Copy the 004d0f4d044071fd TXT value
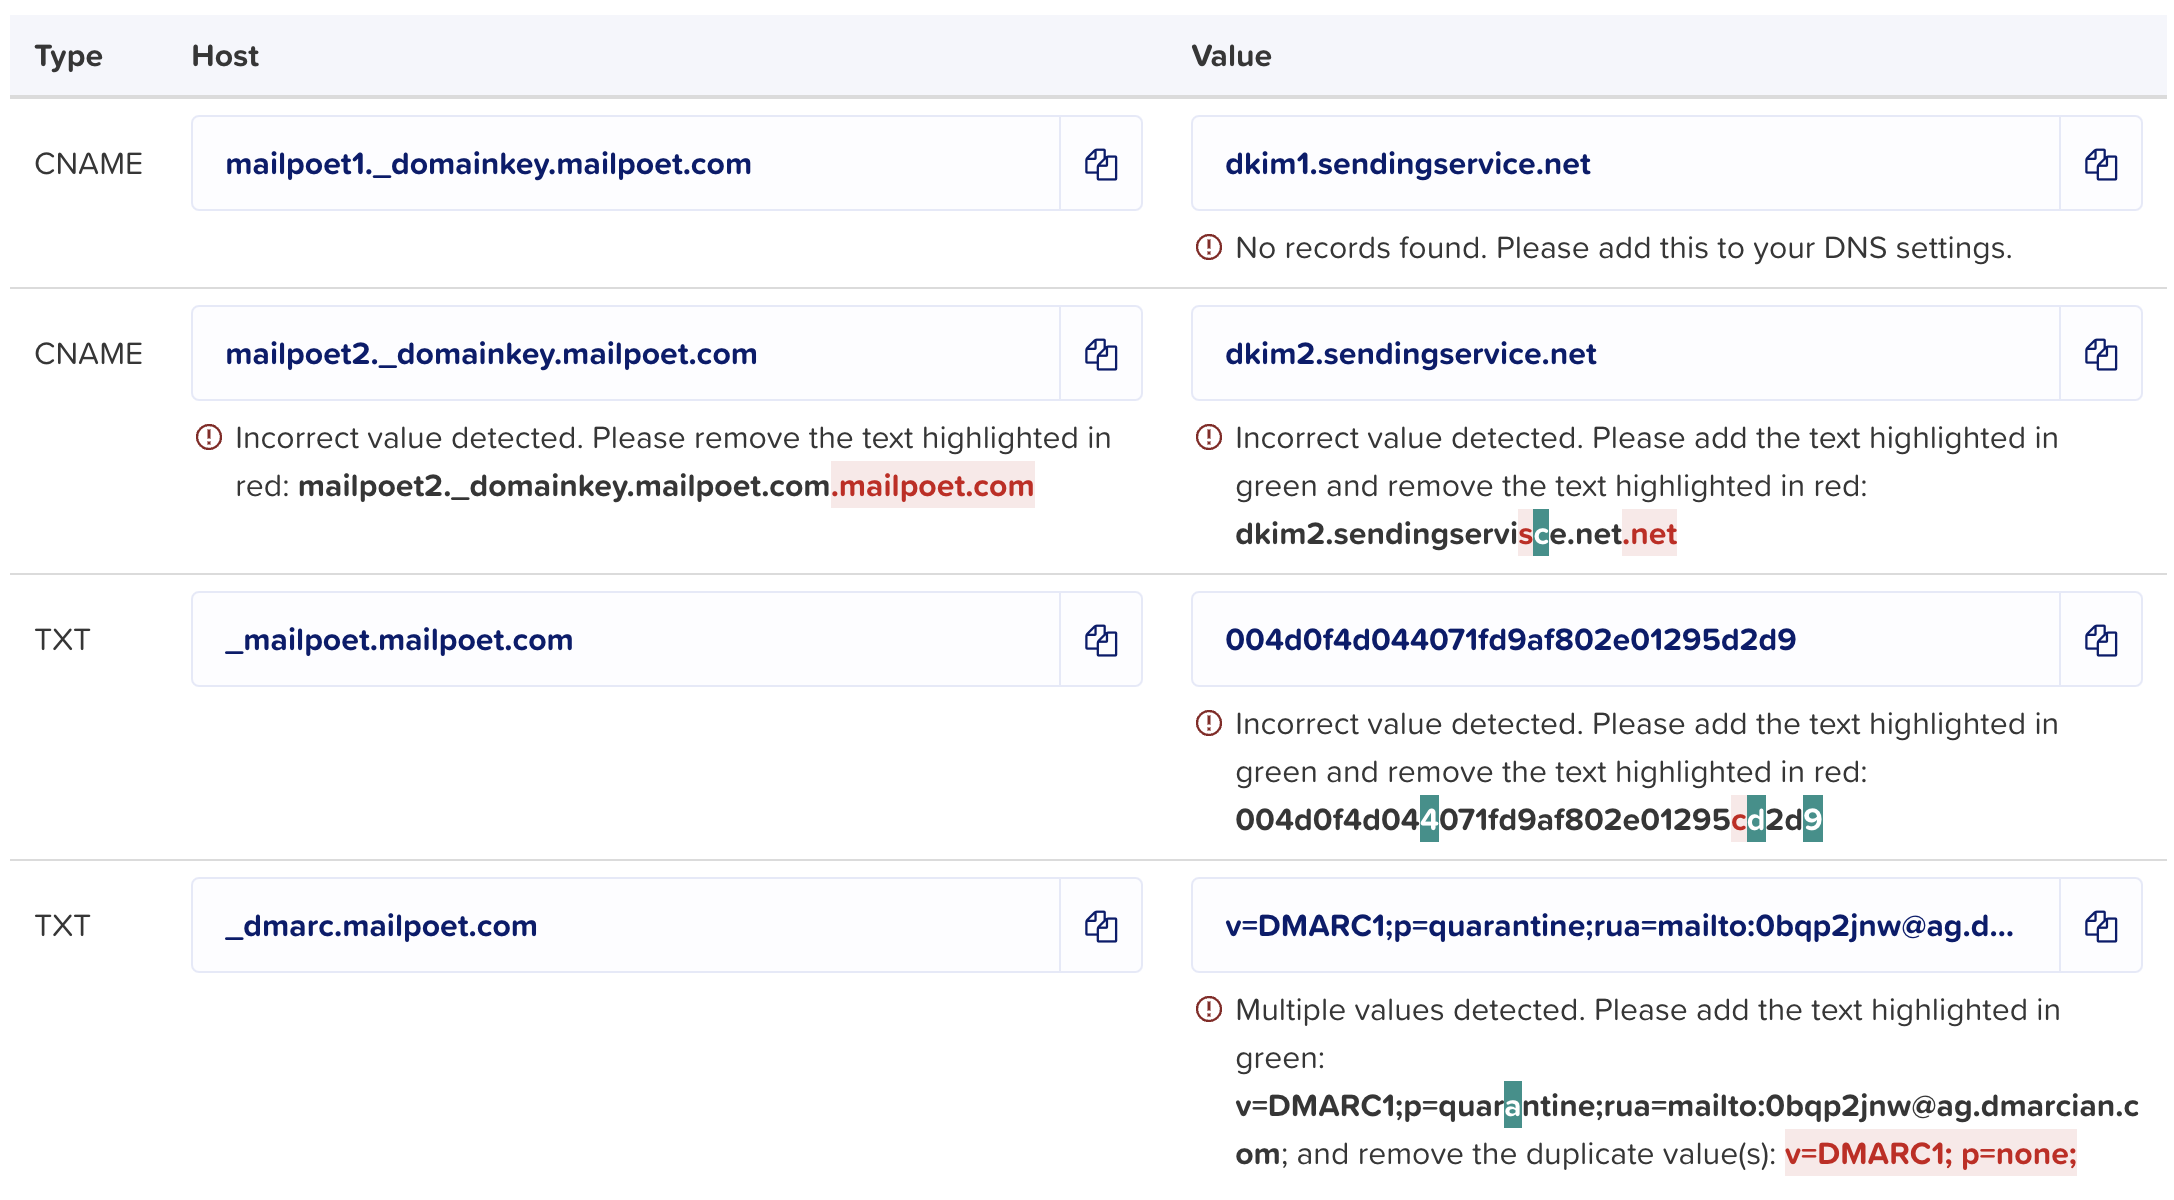 pyautogui.click(x=2101, y=640)
